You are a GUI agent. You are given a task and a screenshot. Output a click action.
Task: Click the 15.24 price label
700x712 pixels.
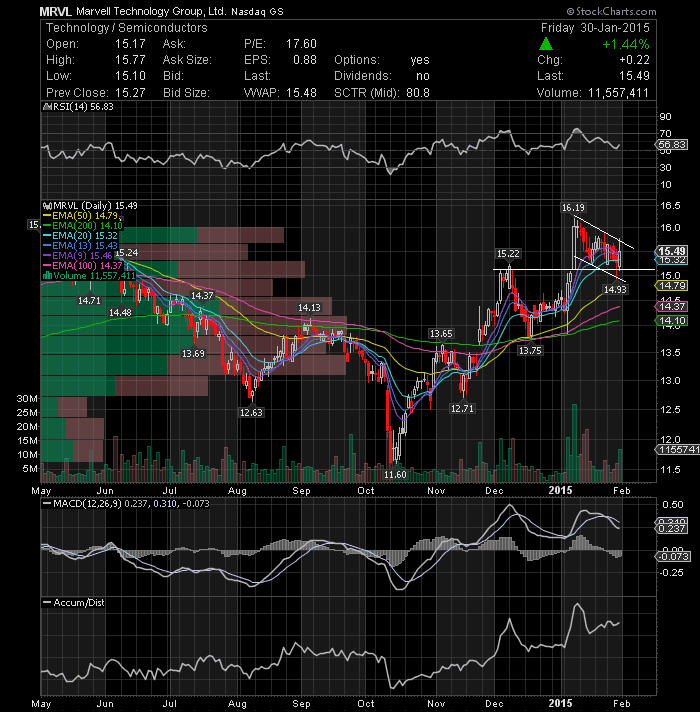tap(127, 252)
